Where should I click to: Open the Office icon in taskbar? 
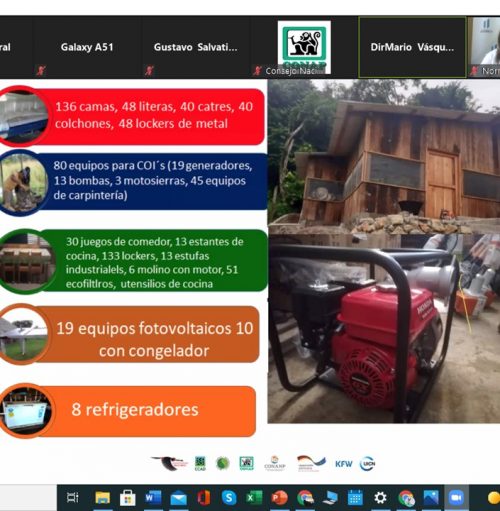[x=204, y=498]
